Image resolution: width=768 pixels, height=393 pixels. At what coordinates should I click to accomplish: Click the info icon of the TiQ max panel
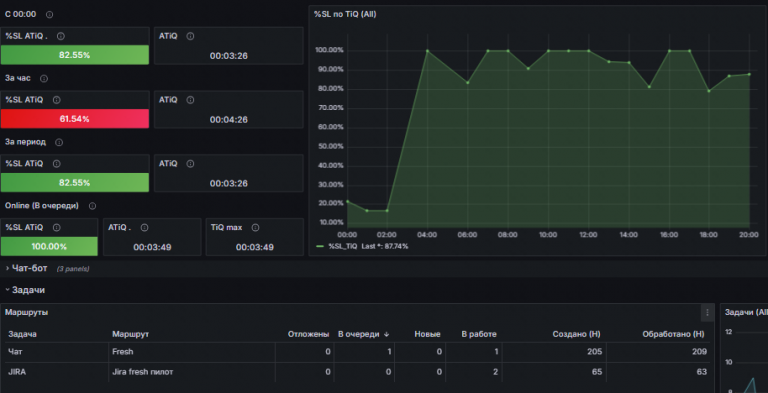[x=255, y=228]
